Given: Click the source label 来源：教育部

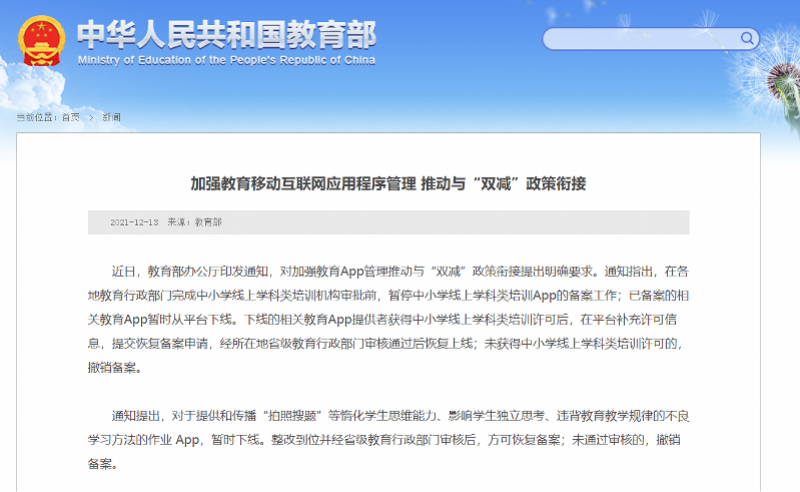Looking at the screenshot, I should coord(194,222).
